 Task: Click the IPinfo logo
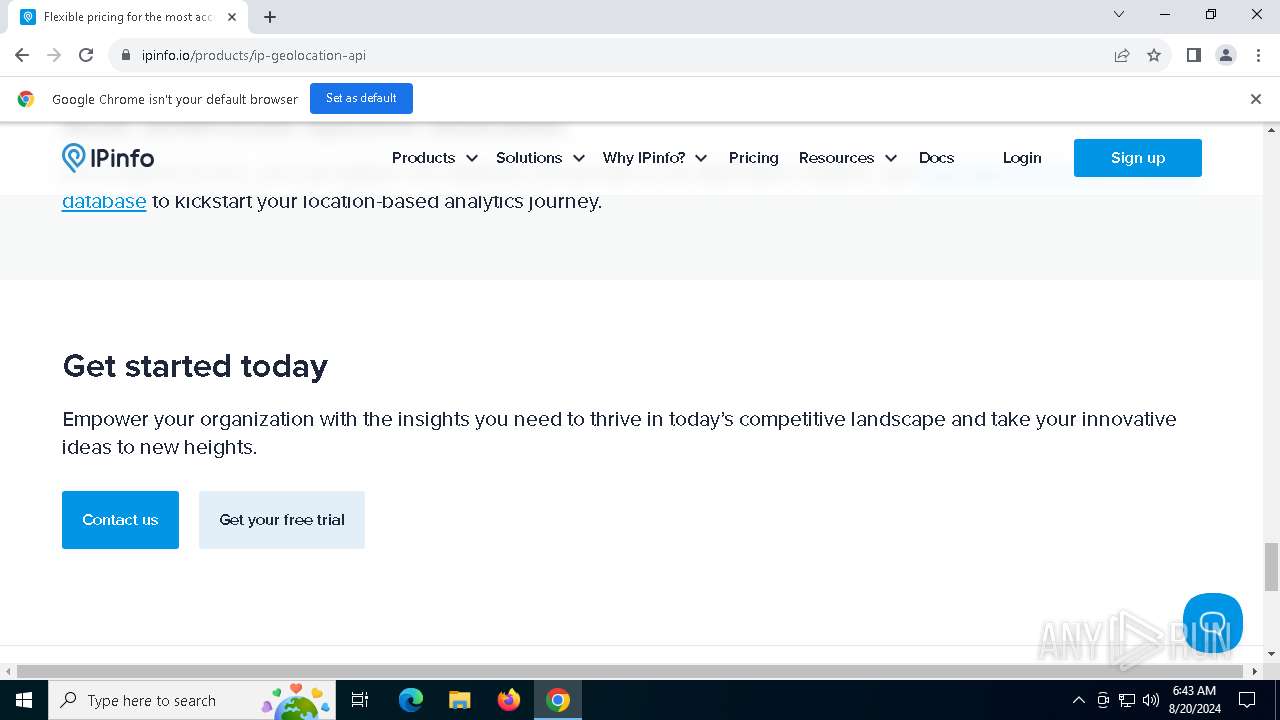tap(108, 158)
